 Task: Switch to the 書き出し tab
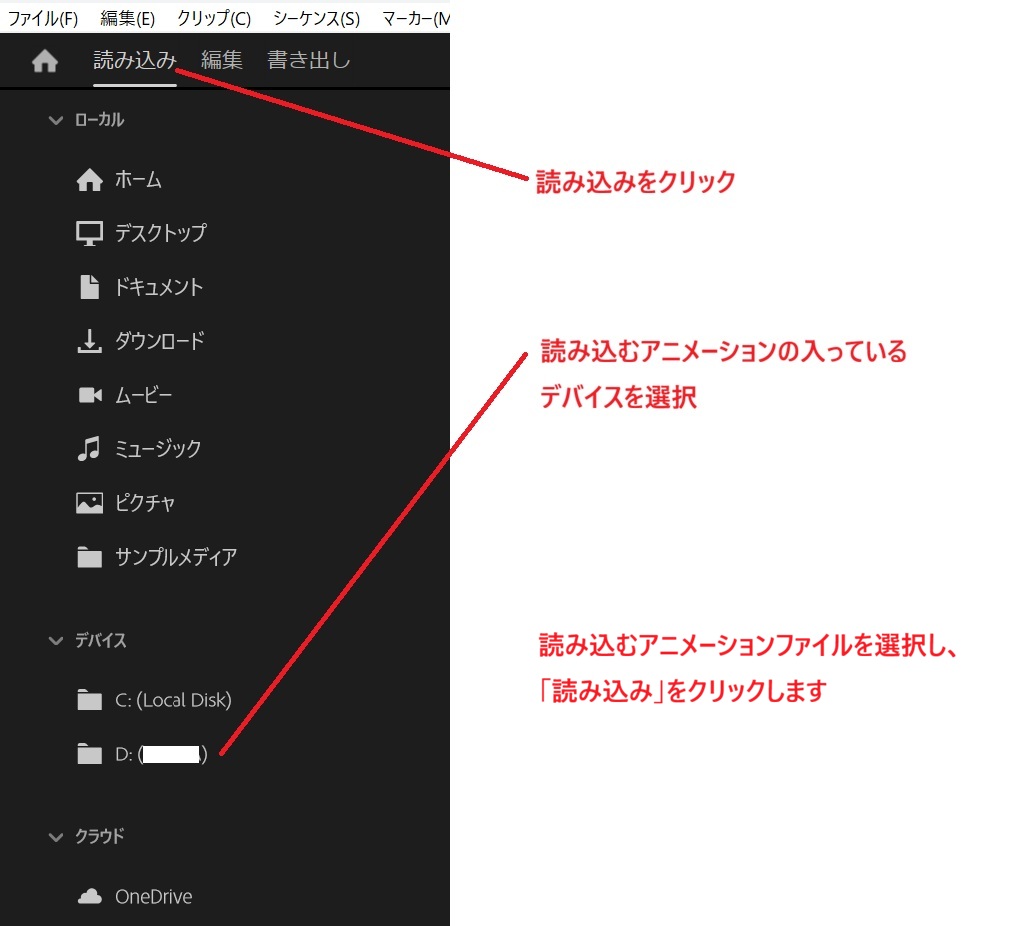click(309, 61)
